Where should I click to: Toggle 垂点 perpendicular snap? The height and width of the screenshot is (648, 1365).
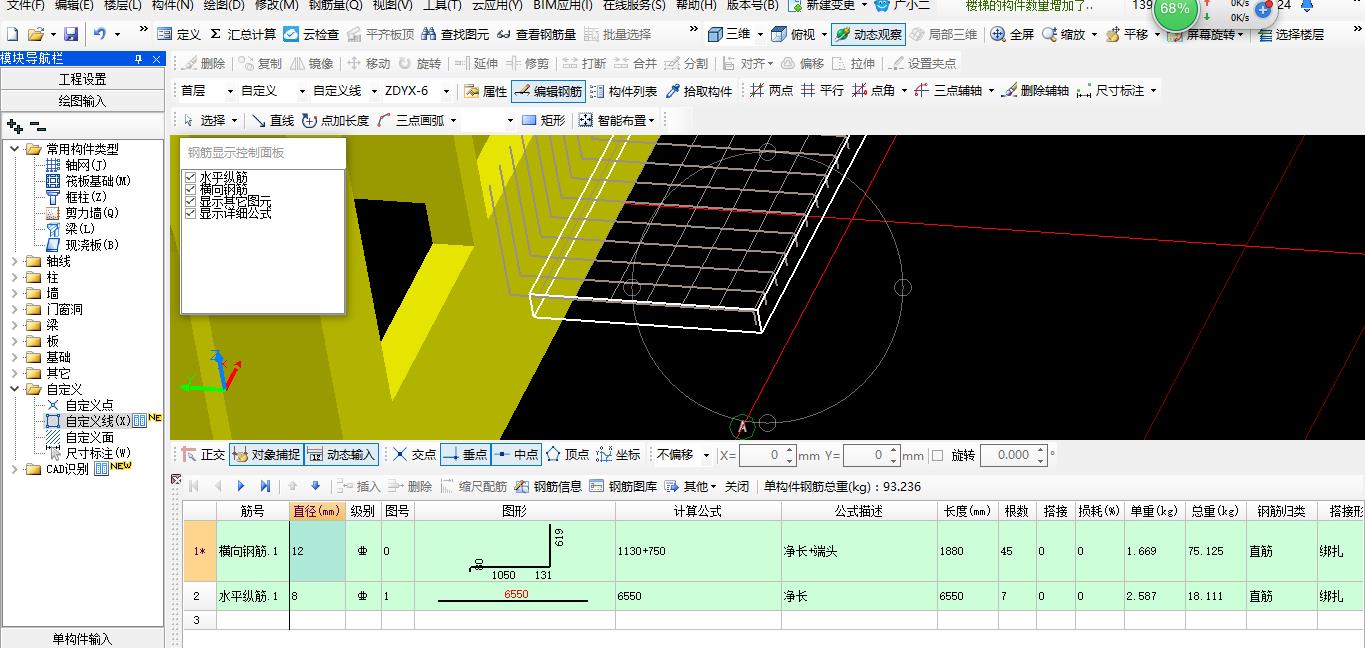(465, 455)
